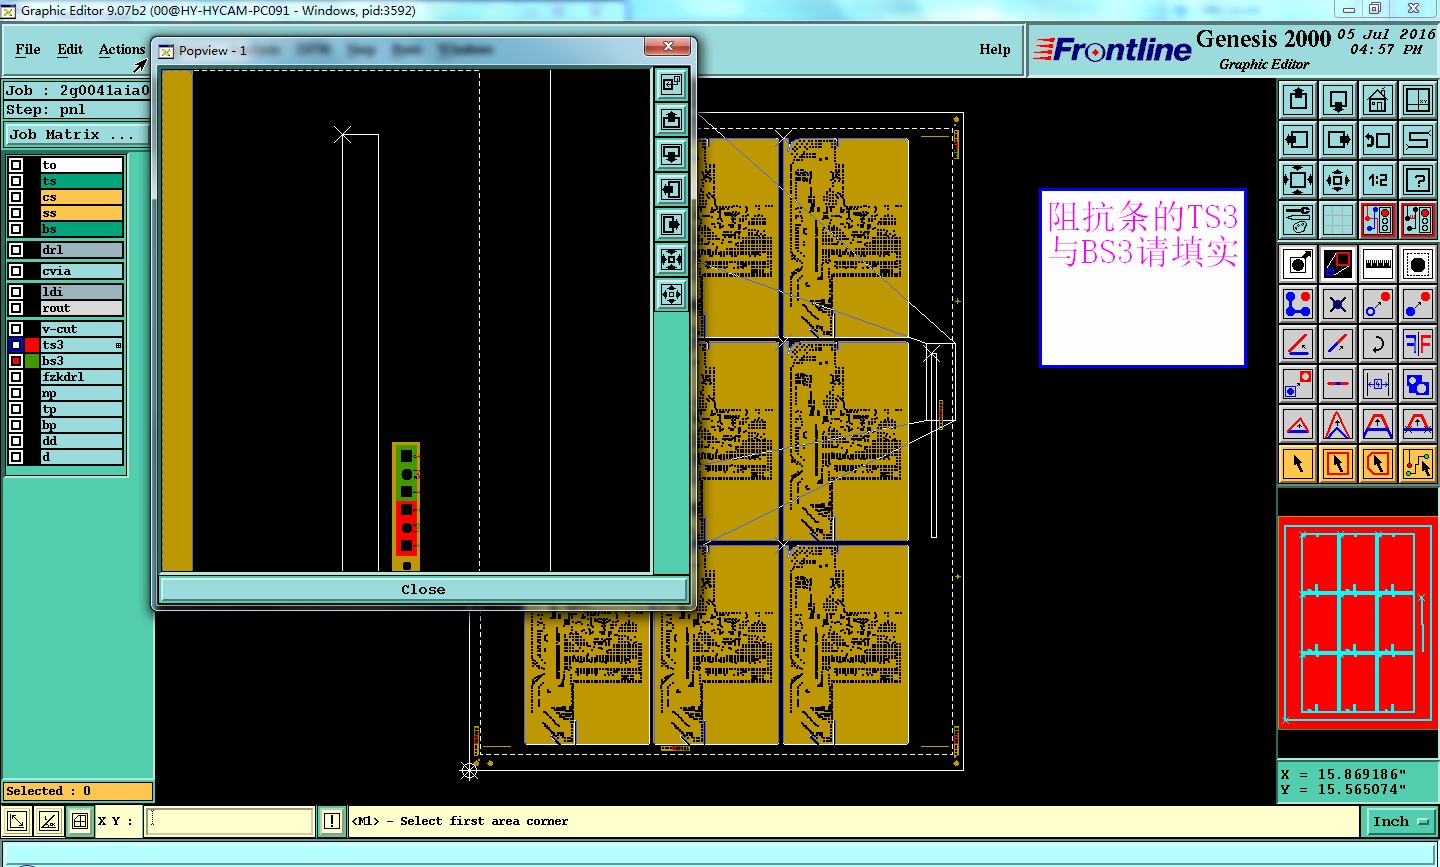Open the Help menu

(x=995, y=49)
